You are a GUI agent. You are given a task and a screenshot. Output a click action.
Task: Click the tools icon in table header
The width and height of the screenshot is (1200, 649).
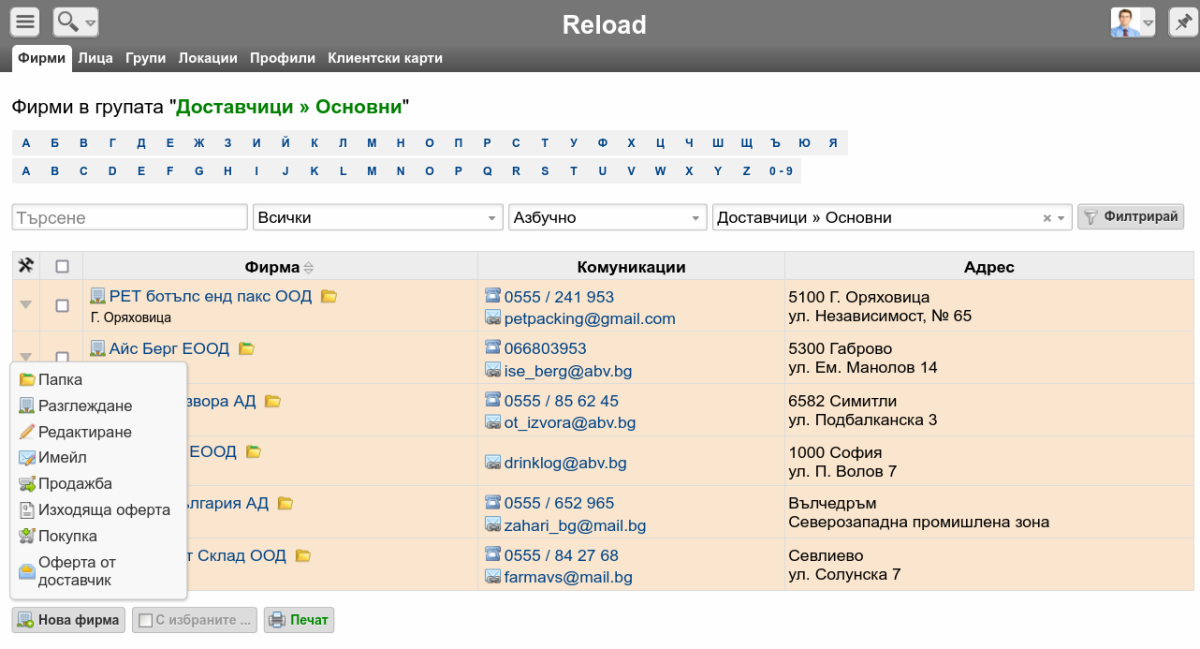(26, 266)
